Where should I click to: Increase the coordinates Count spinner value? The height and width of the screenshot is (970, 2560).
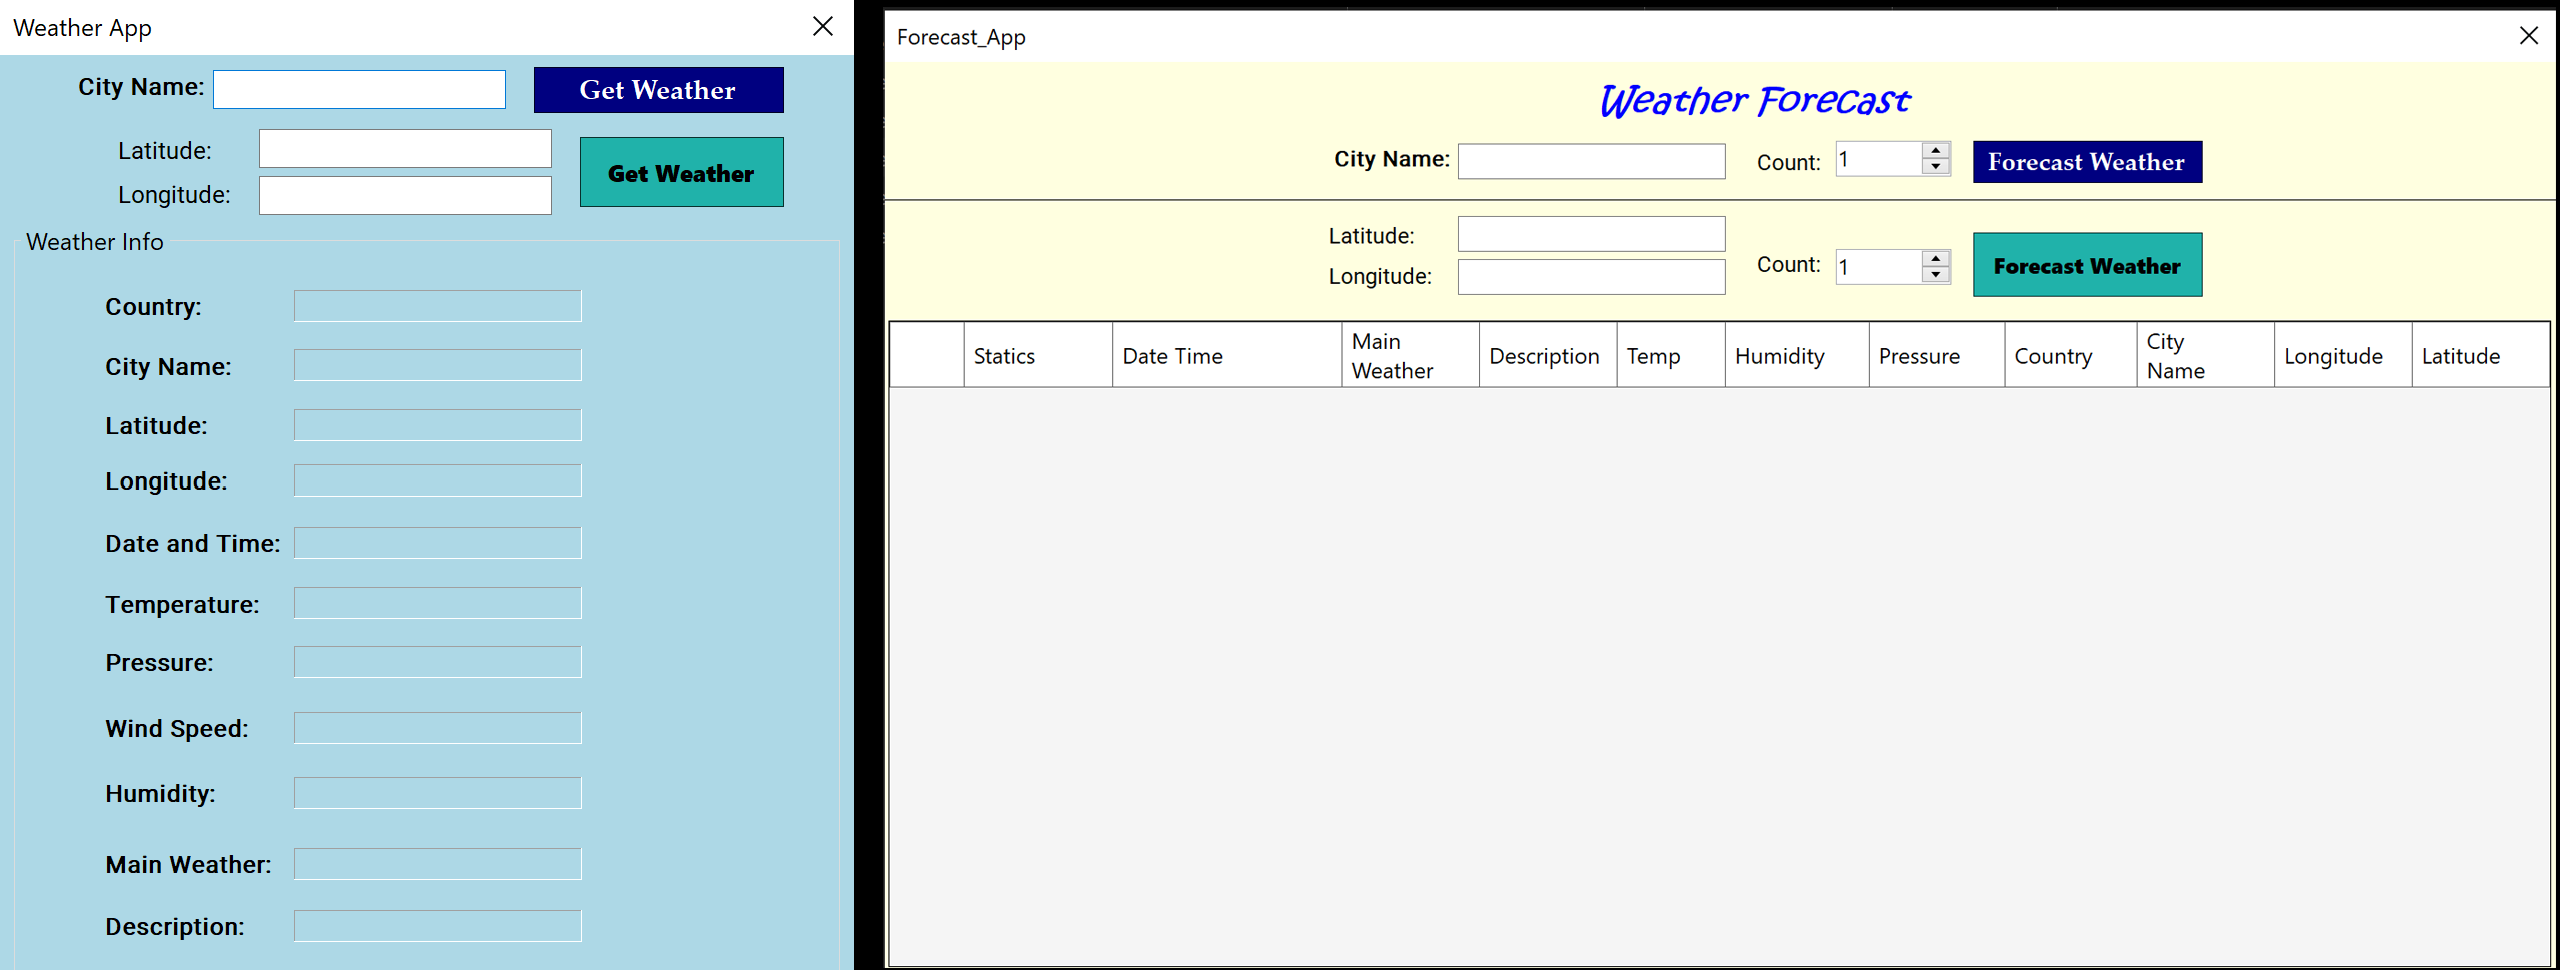pyautogui.click(x=1936, y=258)
